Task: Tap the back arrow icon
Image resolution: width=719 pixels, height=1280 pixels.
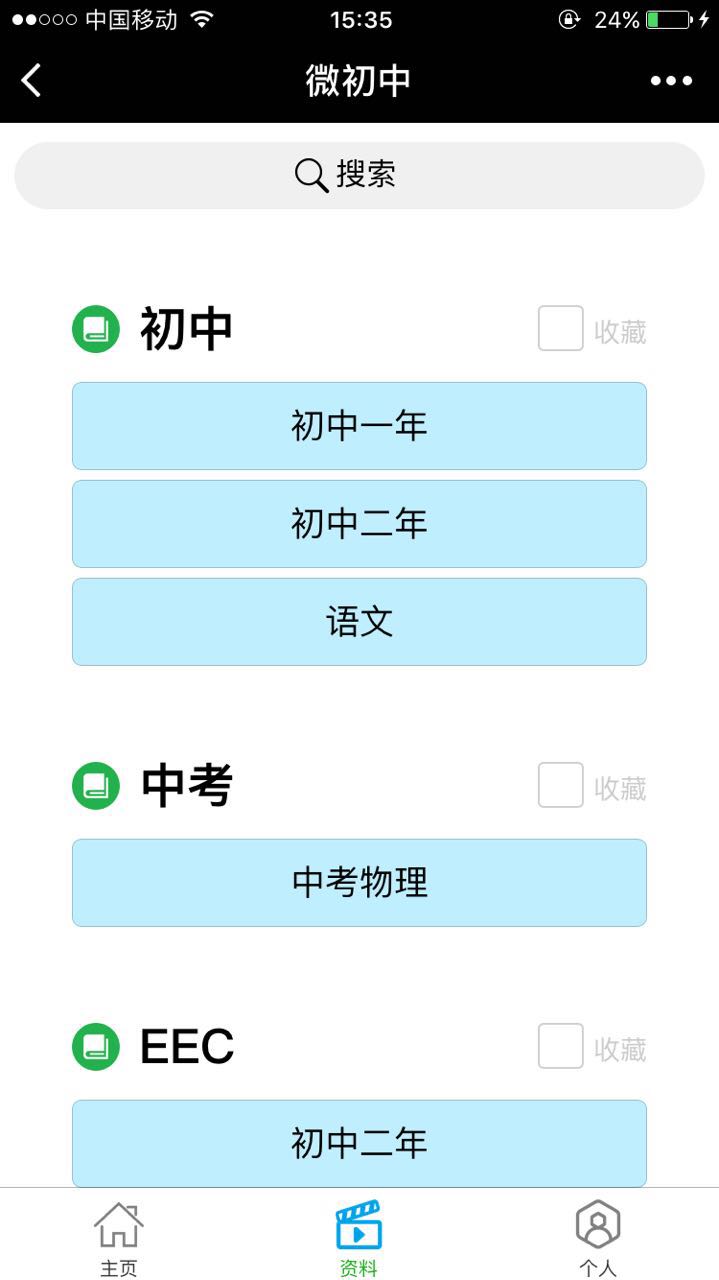Action: 32,80
